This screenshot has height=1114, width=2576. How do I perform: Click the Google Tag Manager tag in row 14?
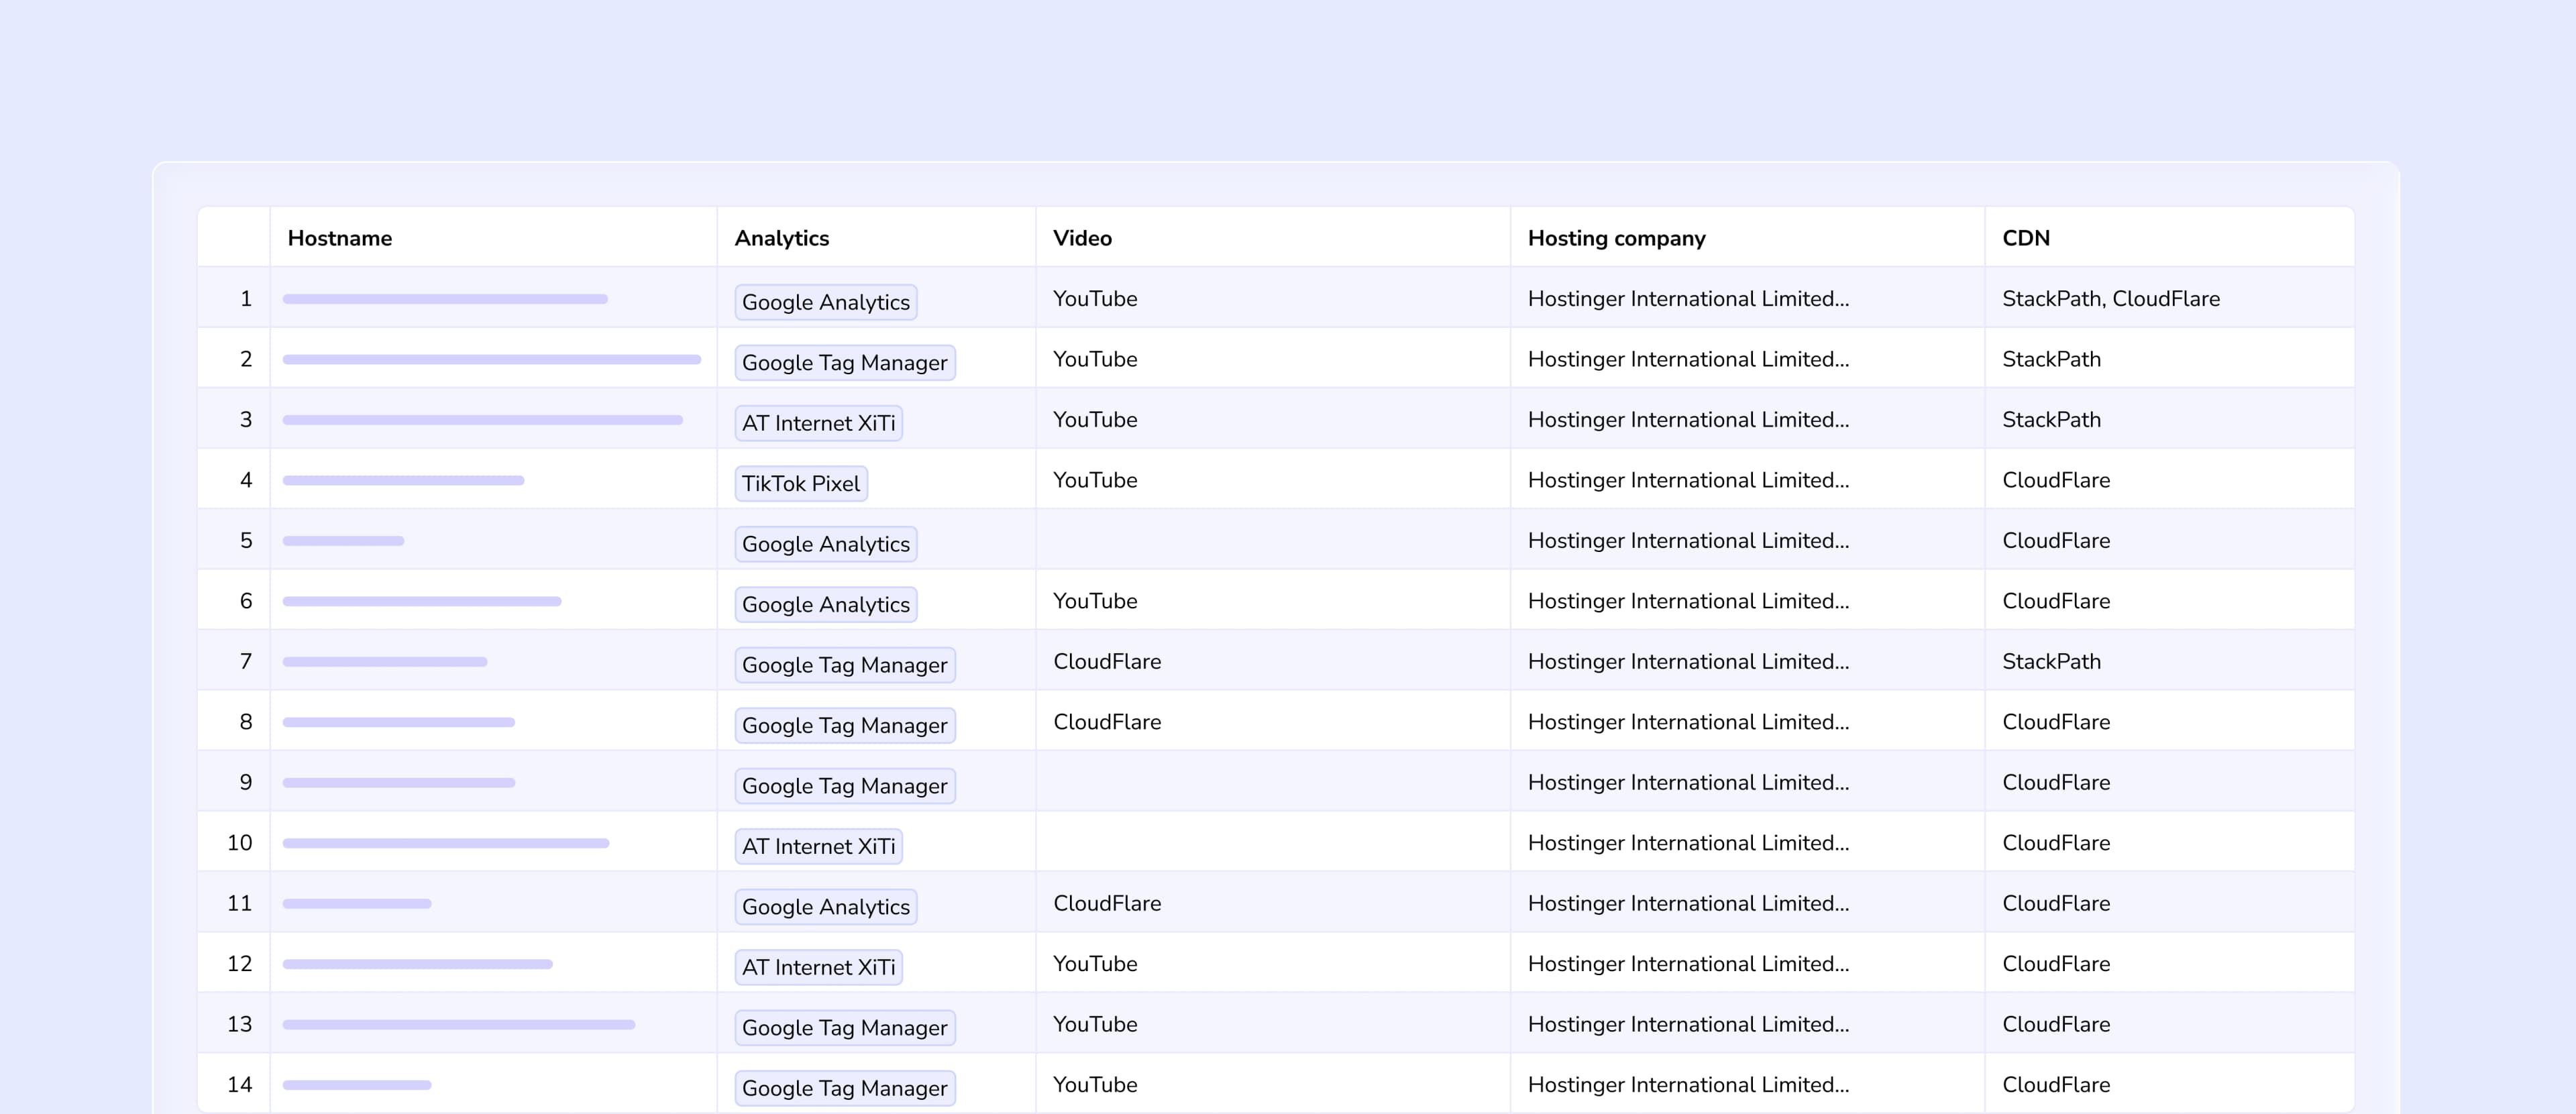(x=844, y=1088)
